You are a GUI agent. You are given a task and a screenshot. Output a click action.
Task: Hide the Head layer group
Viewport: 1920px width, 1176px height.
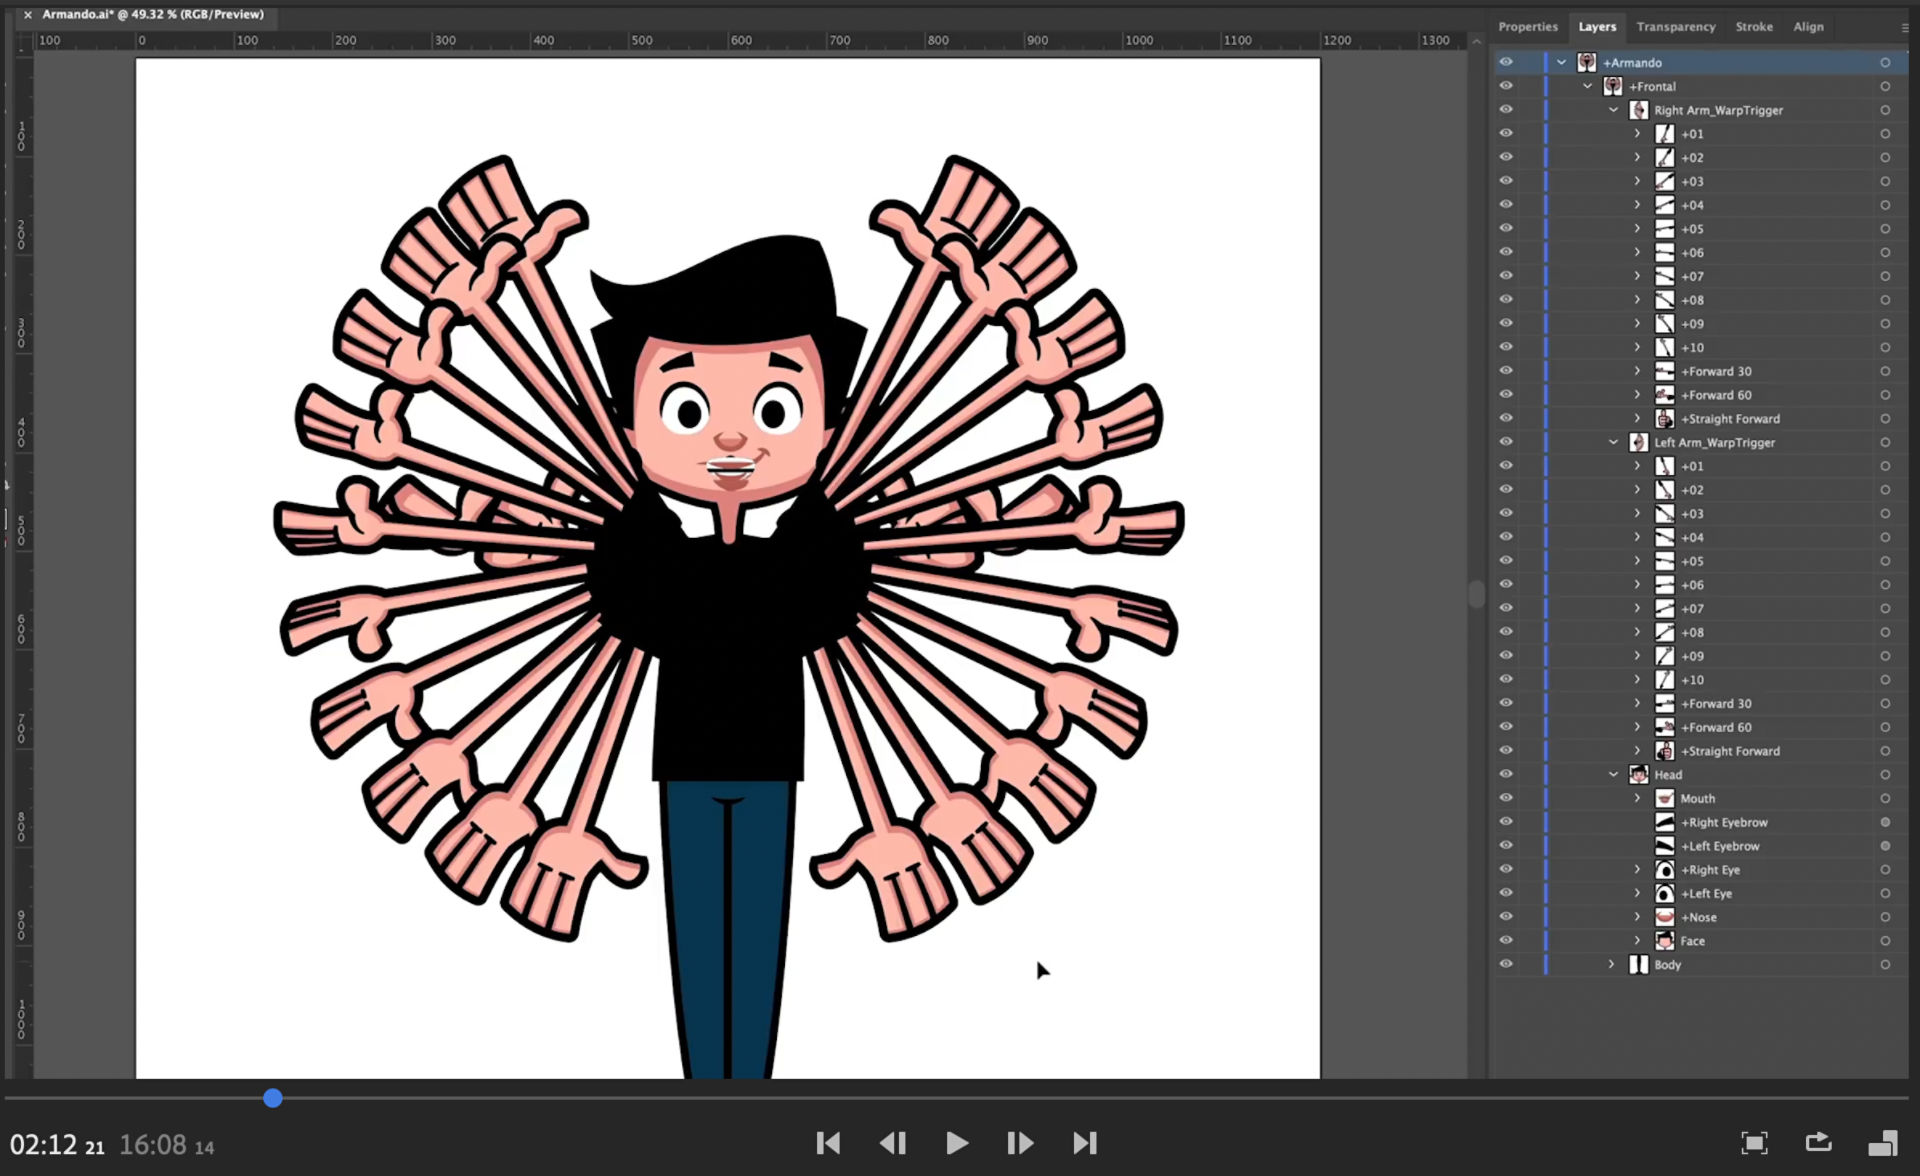point(1506,775)
